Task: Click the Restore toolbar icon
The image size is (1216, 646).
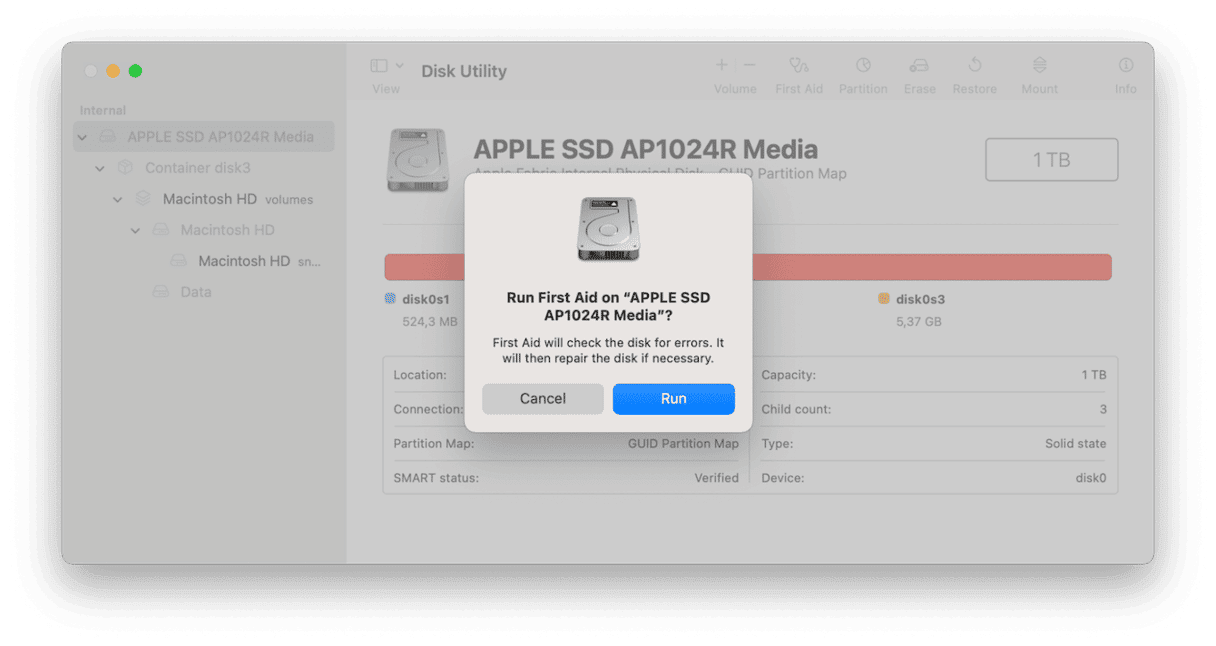Action: click(974, 66)
